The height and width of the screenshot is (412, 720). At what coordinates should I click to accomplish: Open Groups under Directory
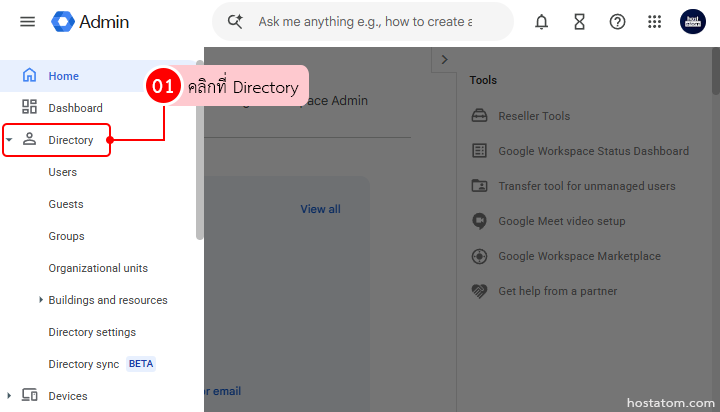coord(66,236)
